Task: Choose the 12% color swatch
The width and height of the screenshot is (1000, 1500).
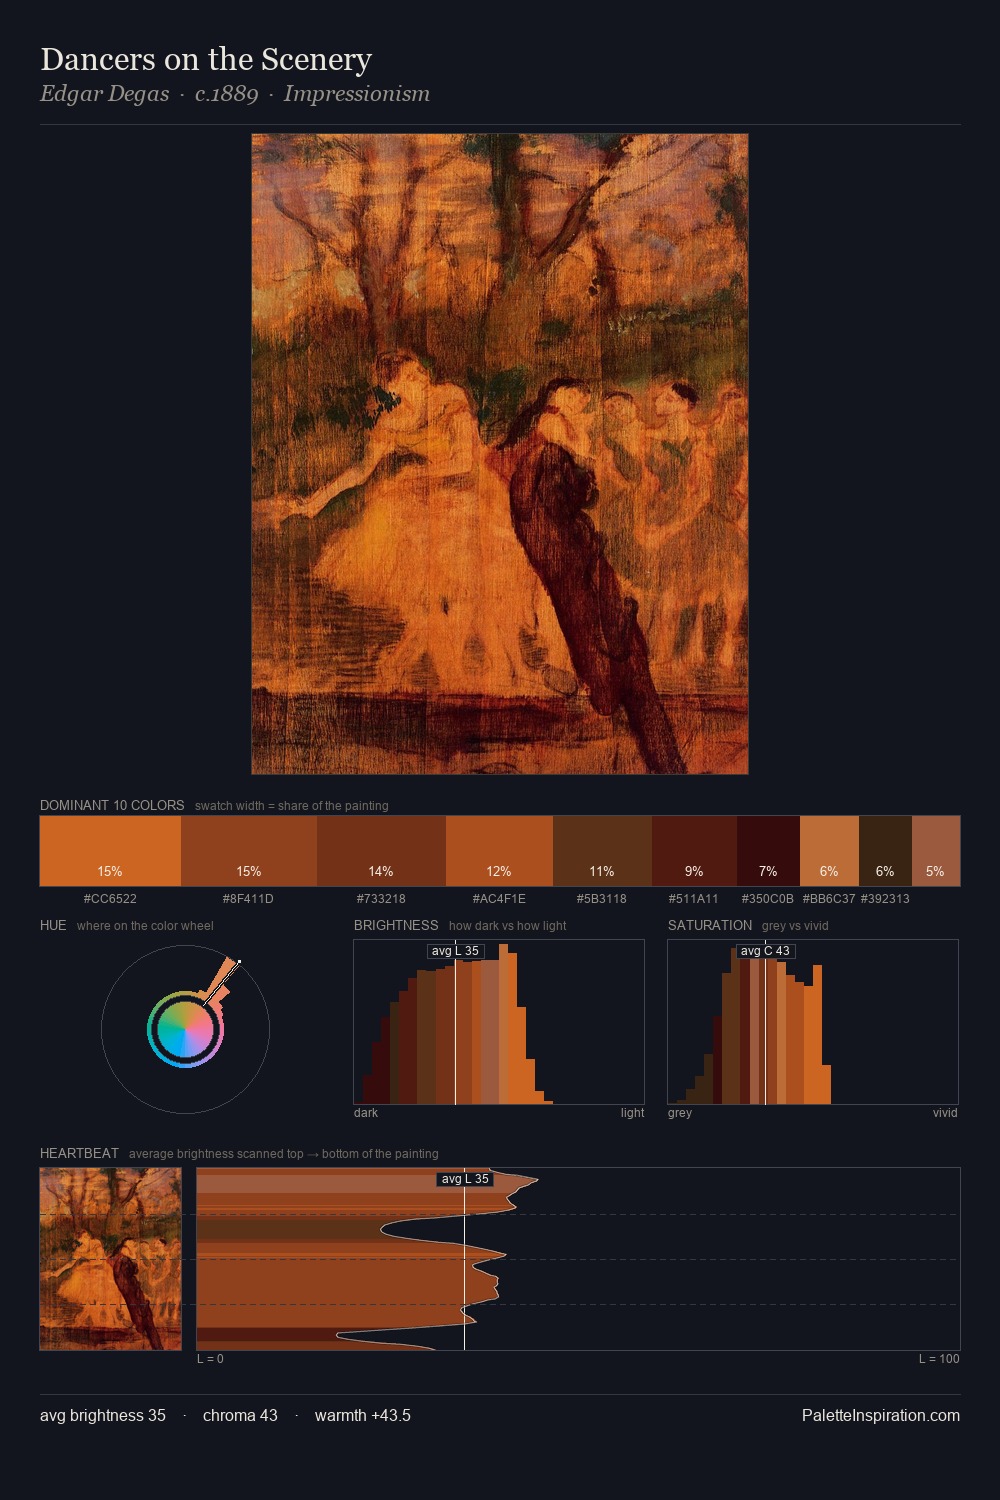Action: click(x=499, y=851)
